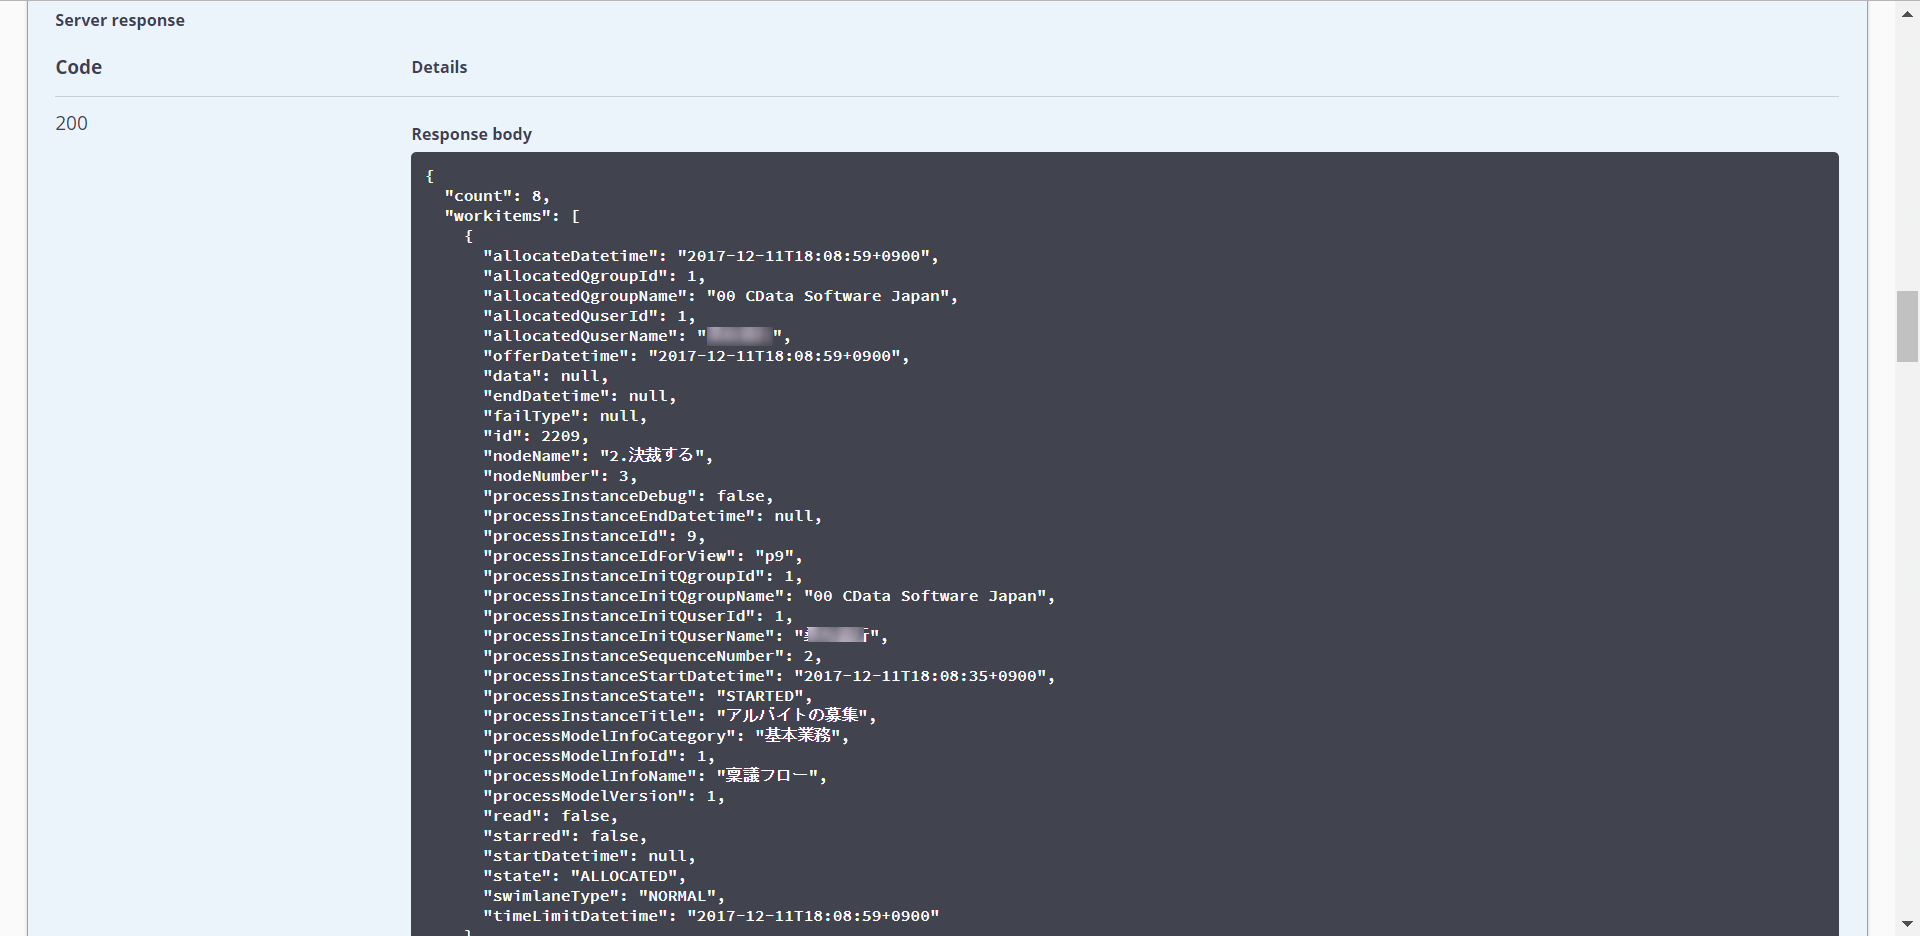Click the "workitems" array key

point(512,216)
